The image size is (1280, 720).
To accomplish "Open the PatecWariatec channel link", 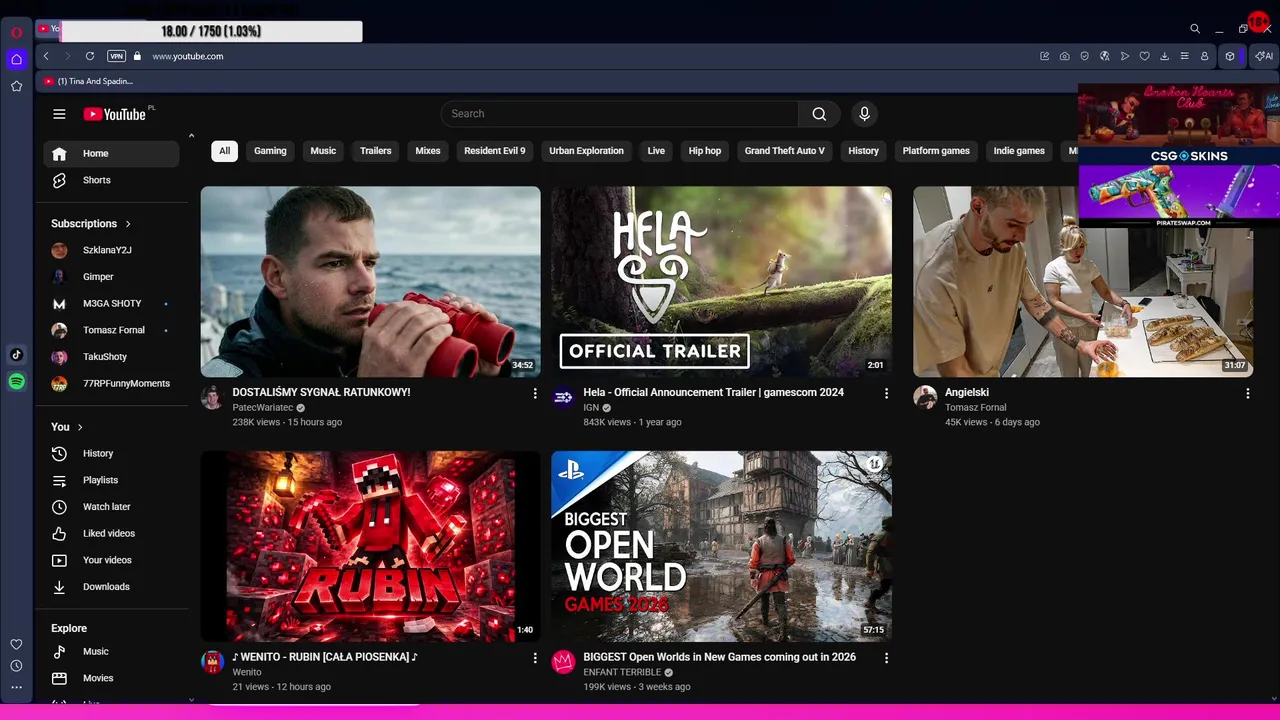I will point(263,408).
